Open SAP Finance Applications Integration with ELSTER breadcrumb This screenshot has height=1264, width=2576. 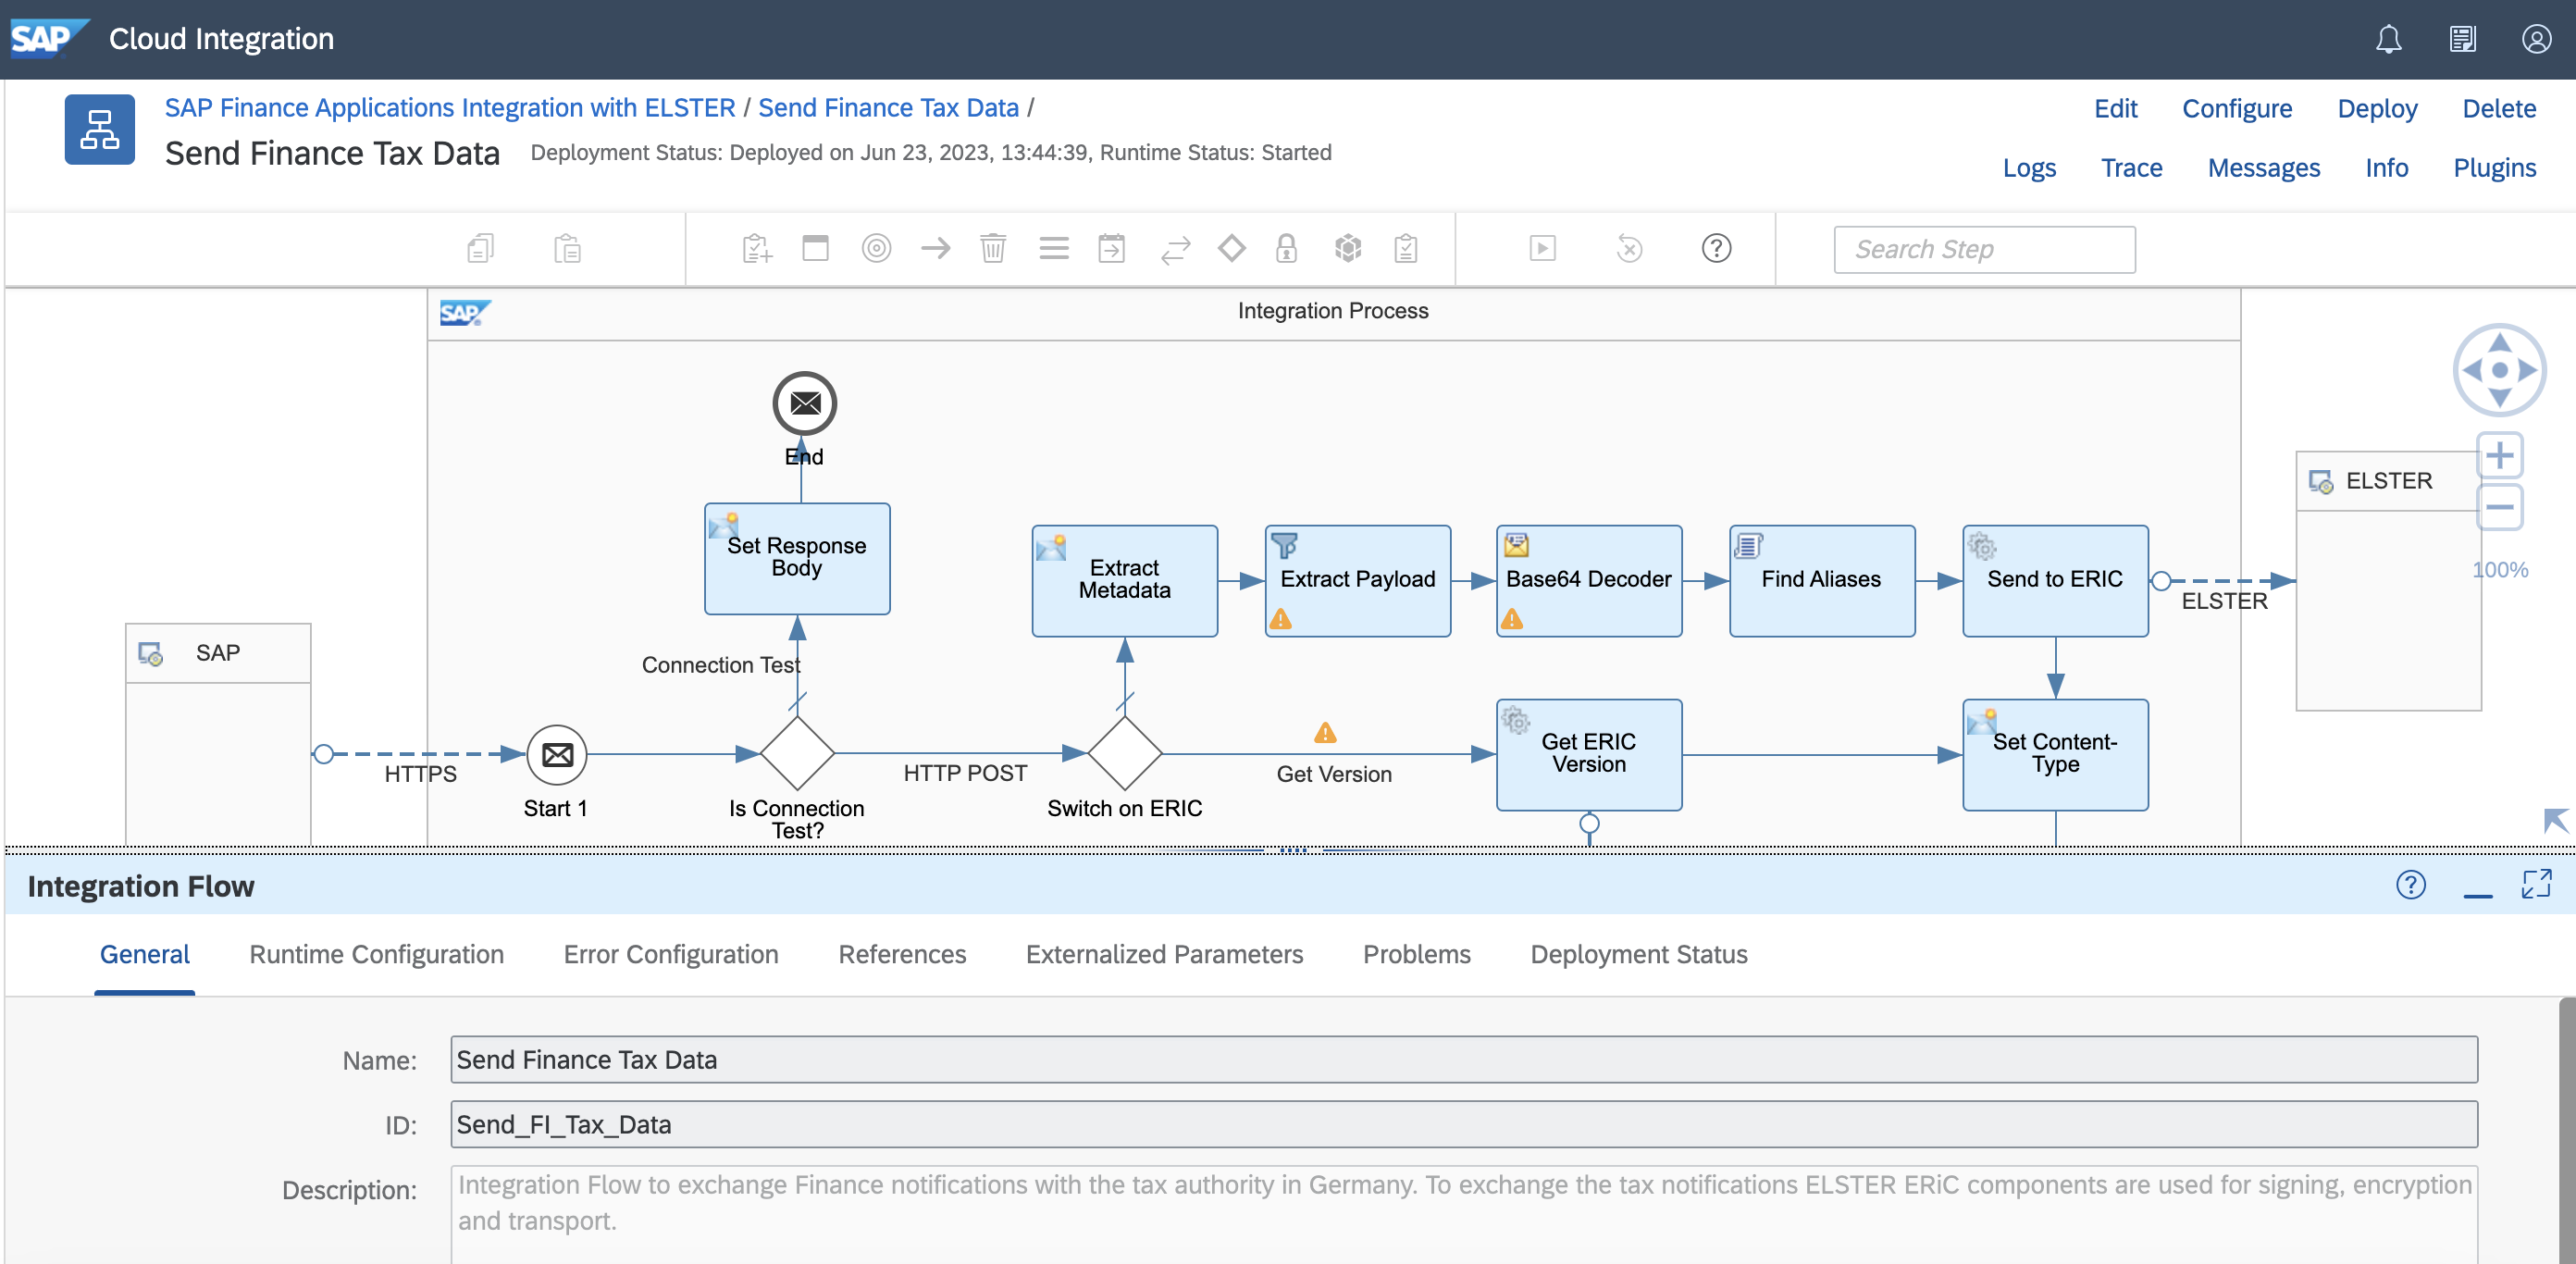(450, 107)
